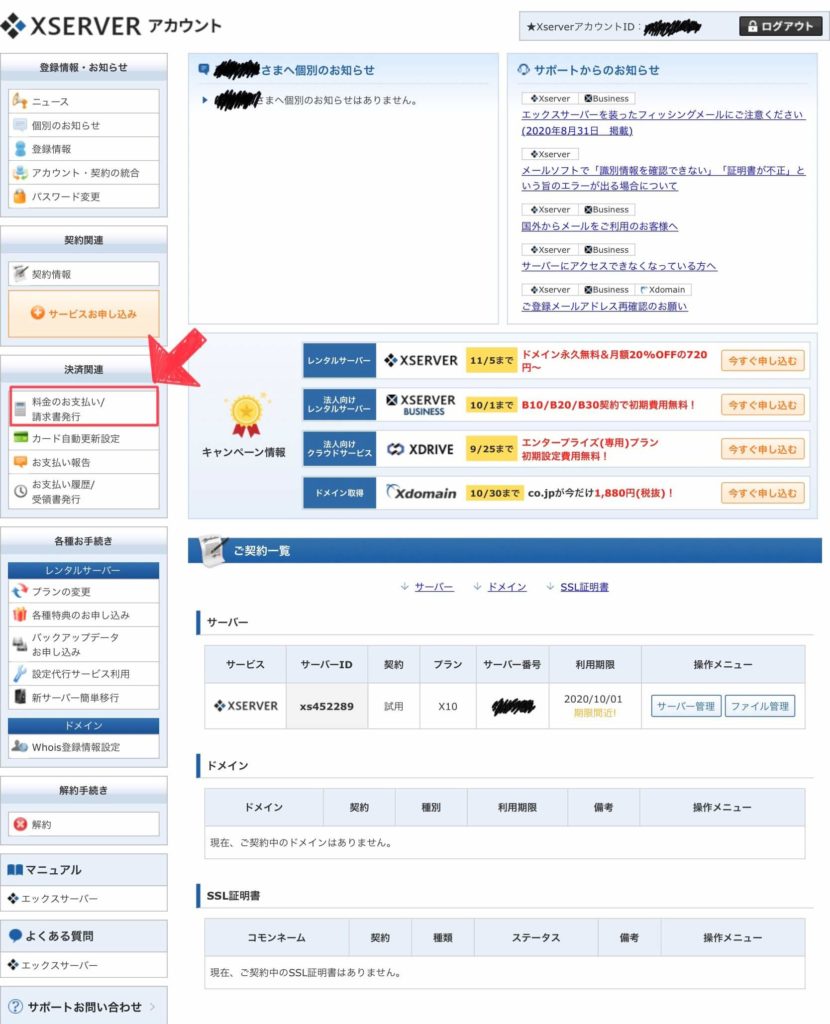Click the server icon for 新サーバー簡単移行
This screenshot has width=830, height=1024.
(20, 697)
